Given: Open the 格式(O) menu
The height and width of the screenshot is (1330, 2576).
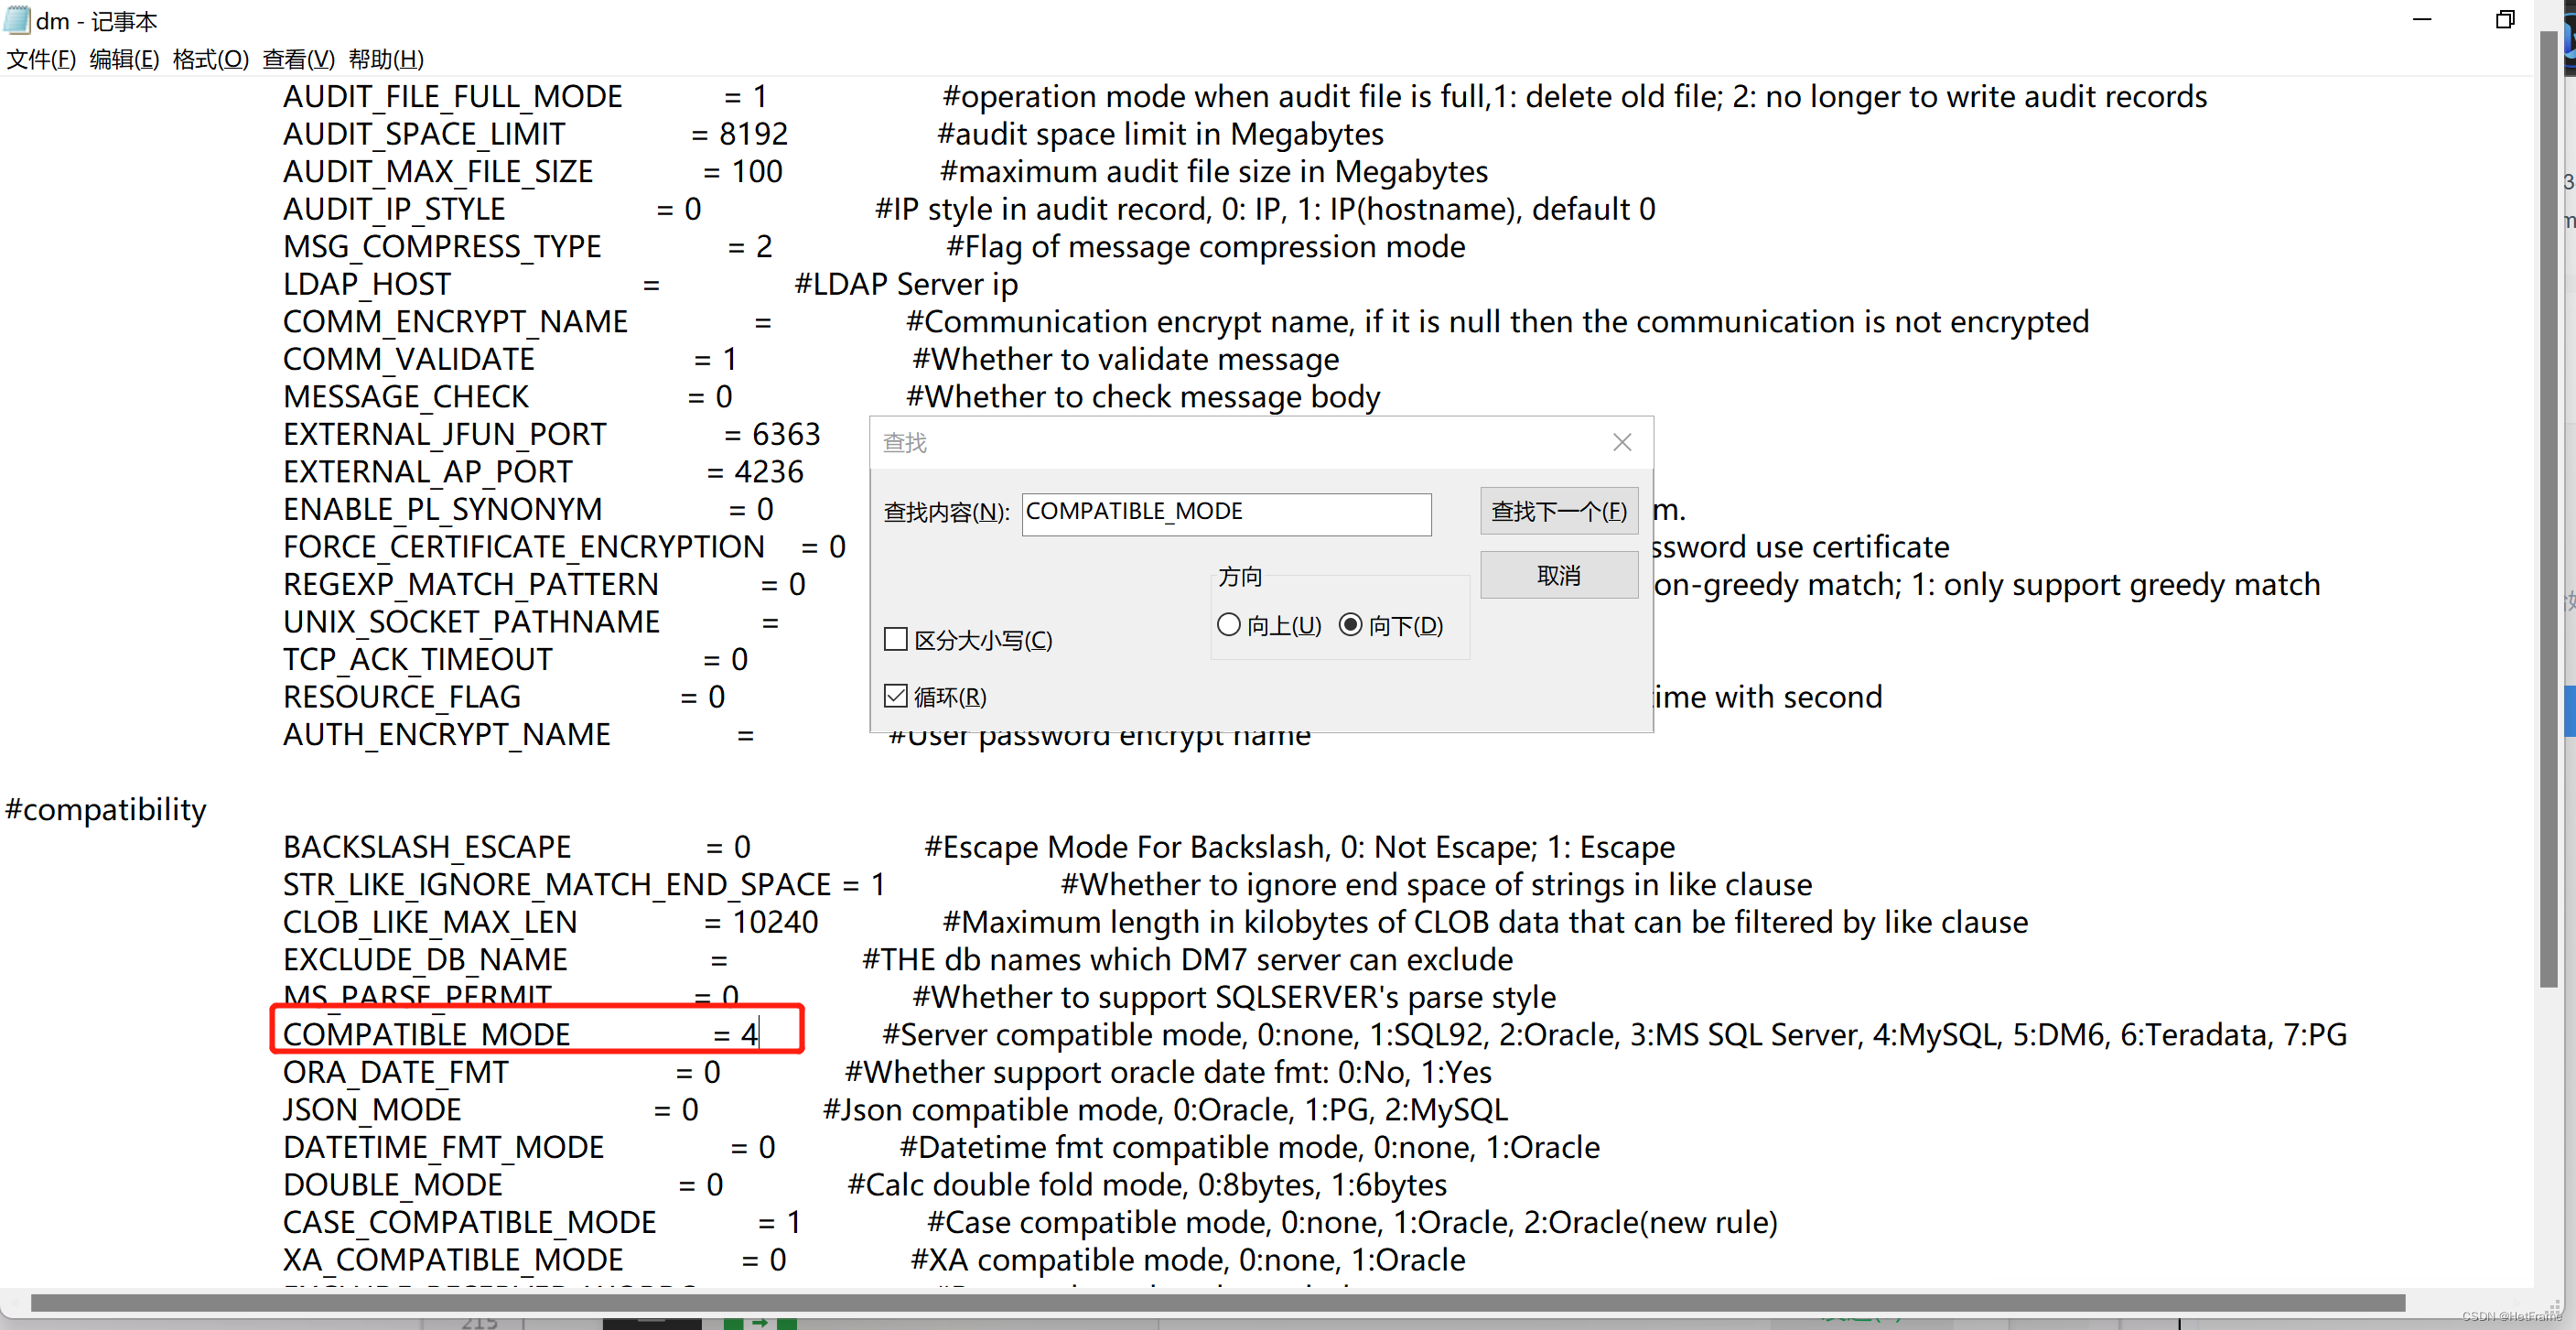Looking at the screenshot, I should 209,59.
